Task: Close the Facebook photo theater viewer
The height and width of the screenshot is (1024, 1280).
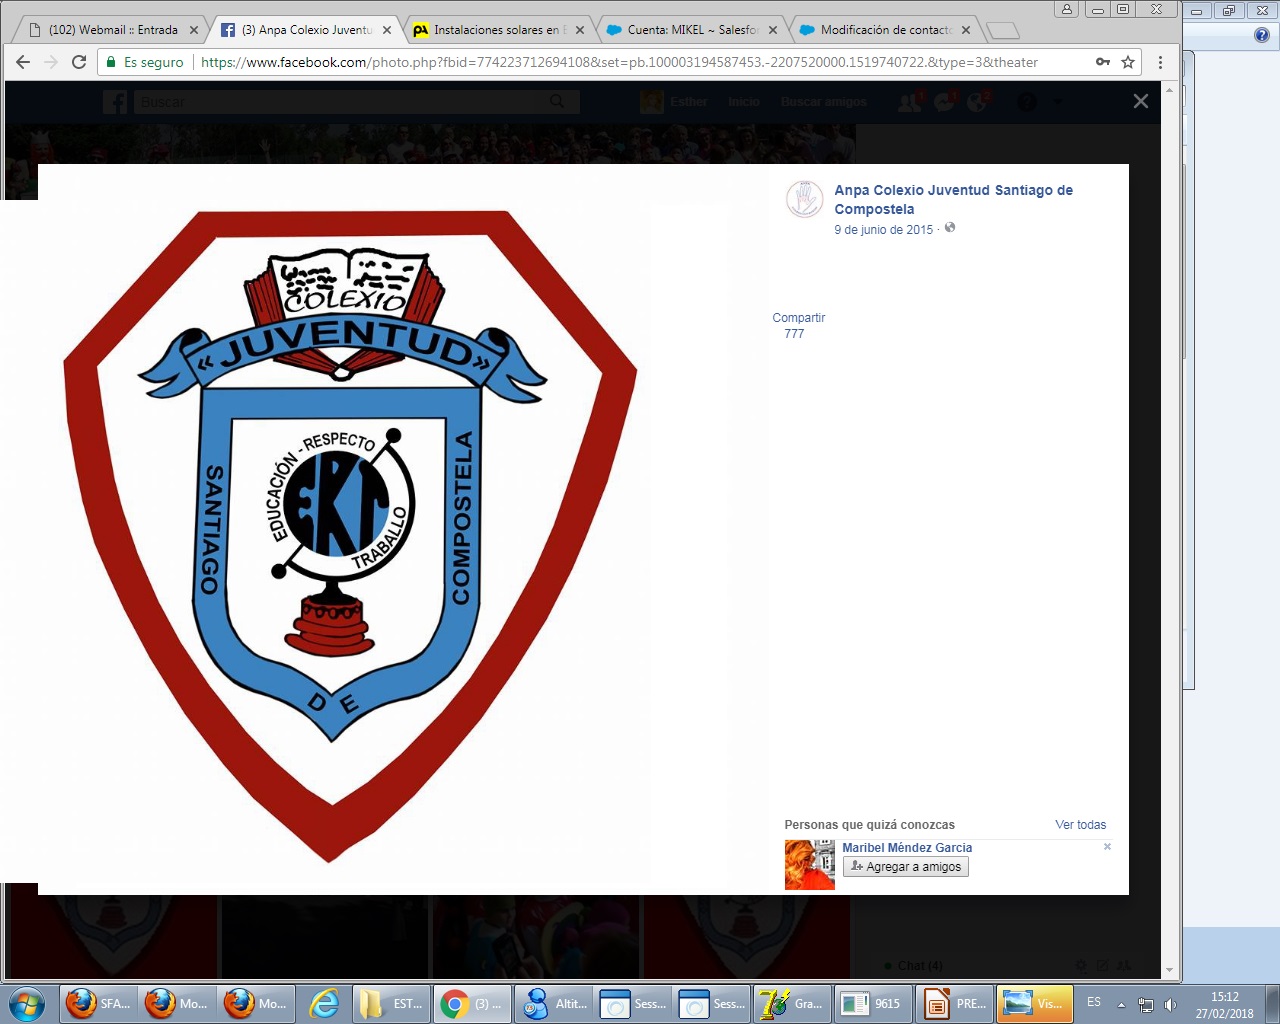Action: point(1140,101)
